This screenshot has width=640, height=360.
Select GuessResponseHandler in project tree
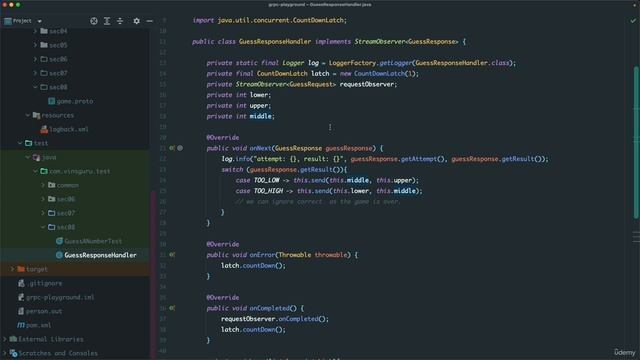96,255
